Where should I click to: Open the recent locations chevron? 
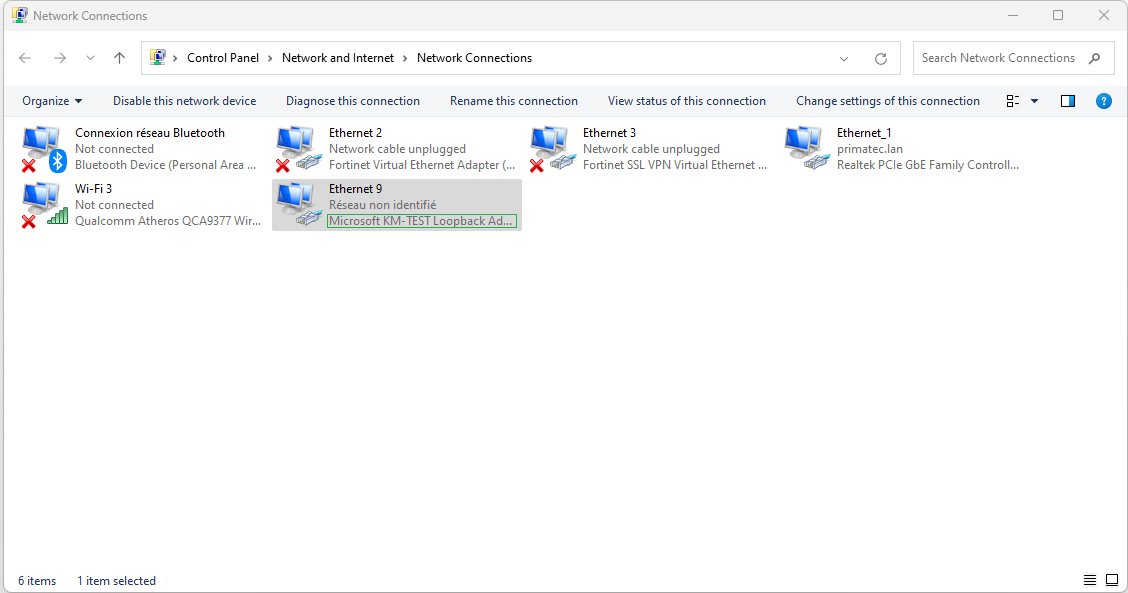[x=90, y=58]
